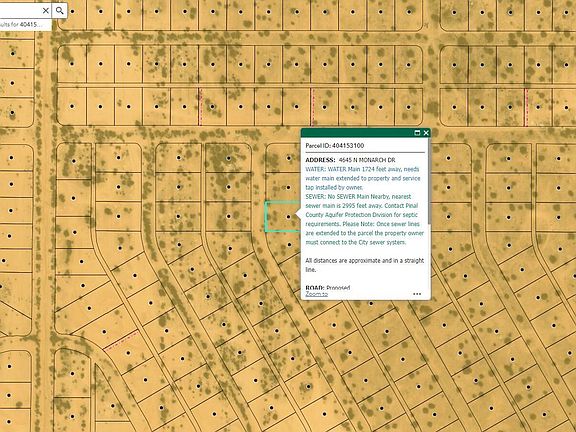
Task: Click the popup's green title bar
Action: click(357, 133)
